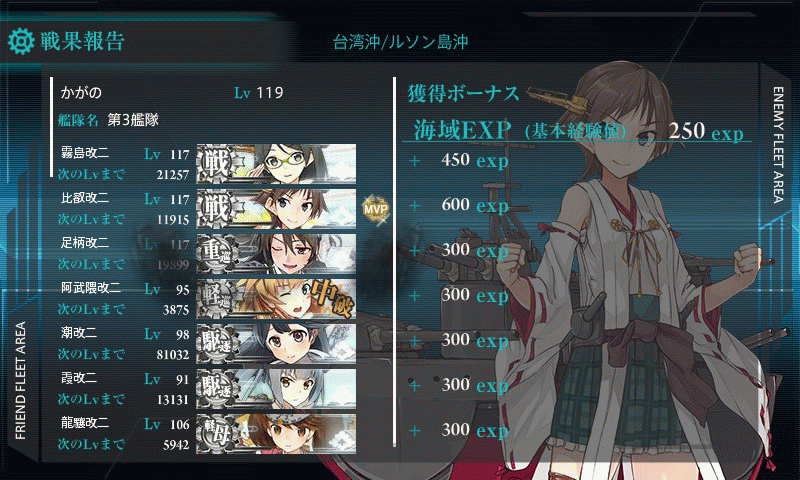Click the 海域EXP base experience heading
The image size is (800, 480).
[x=519, y=131]
